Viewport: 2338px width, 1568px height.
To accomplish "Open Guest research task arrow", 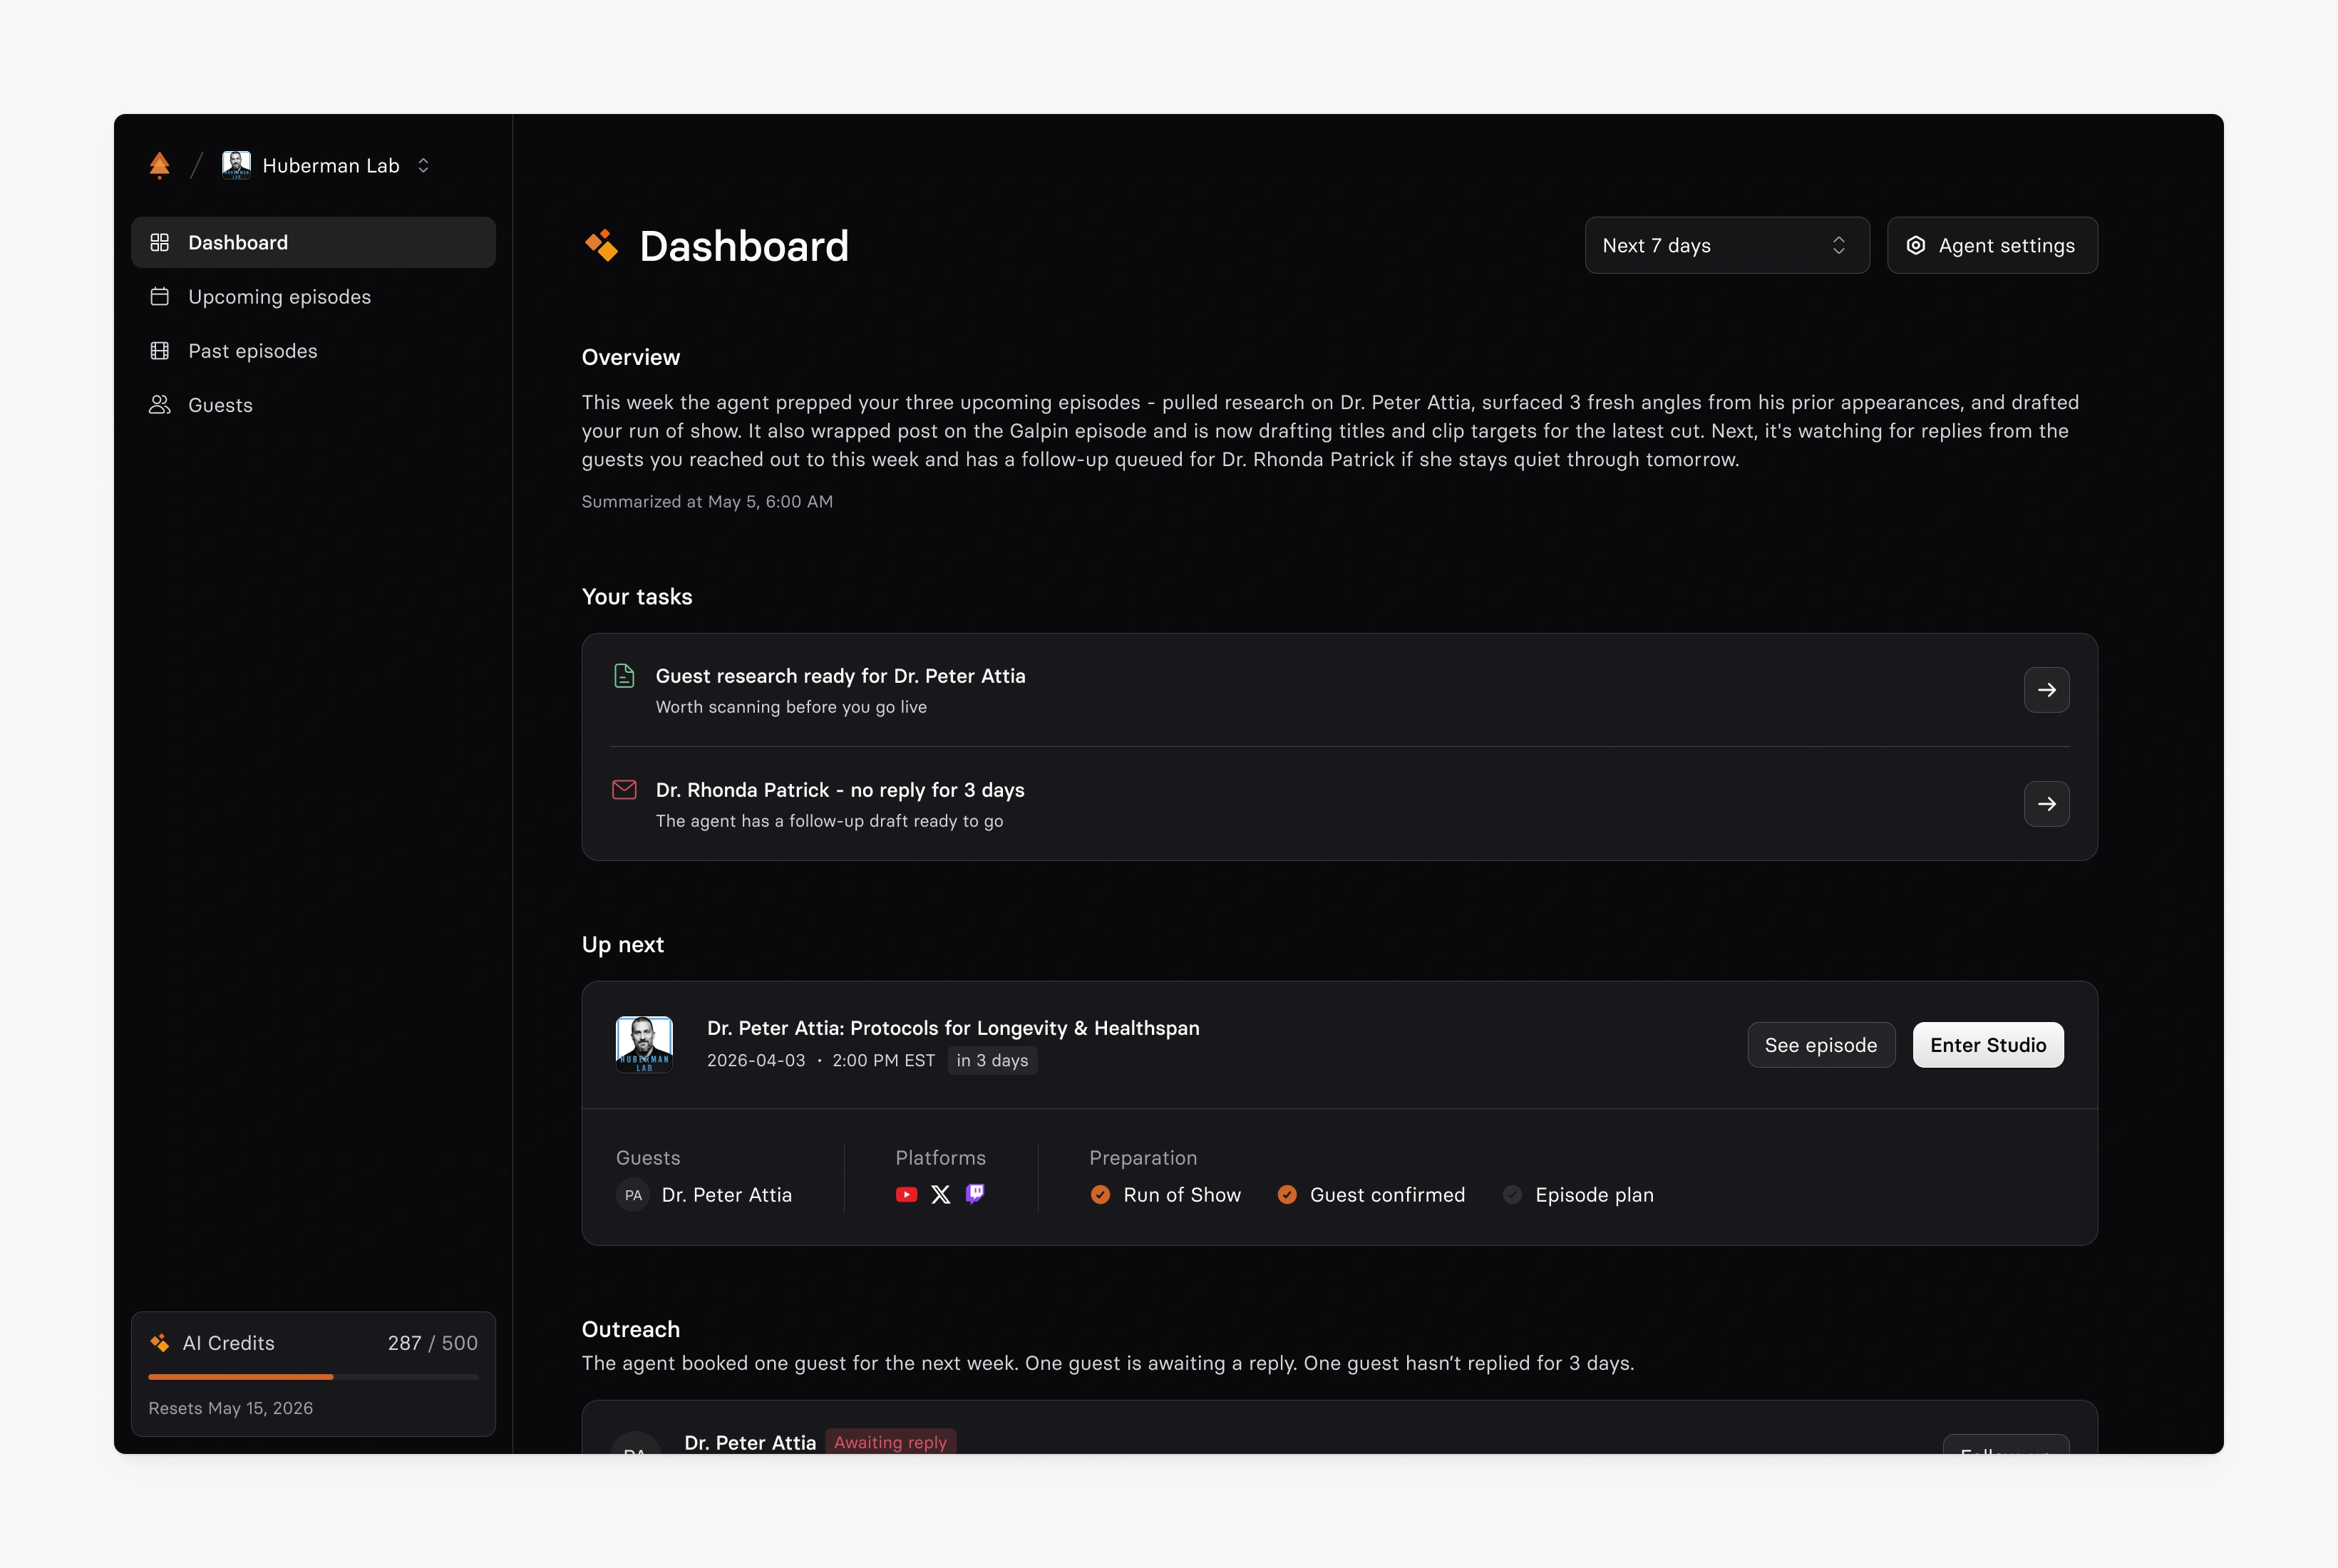I will [x=2046, y=690].
